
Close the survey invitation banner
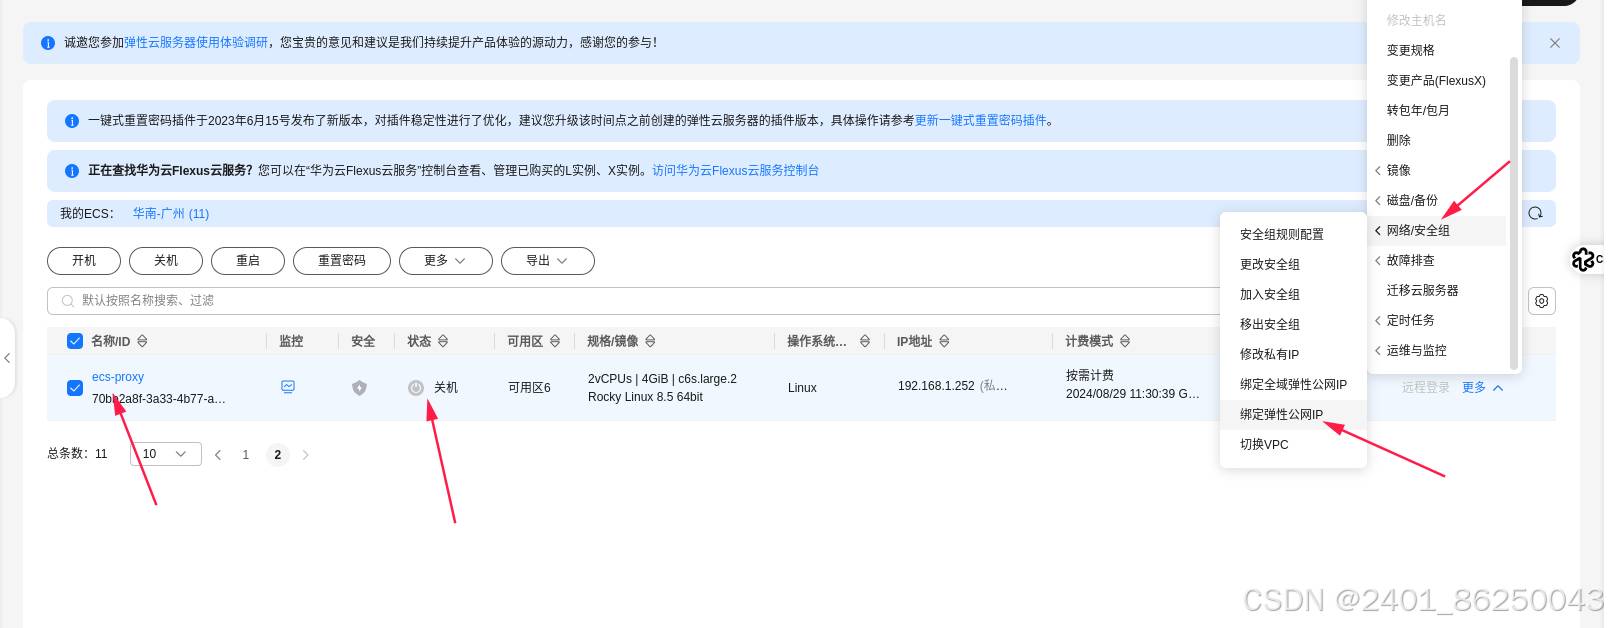point(1554,43)
